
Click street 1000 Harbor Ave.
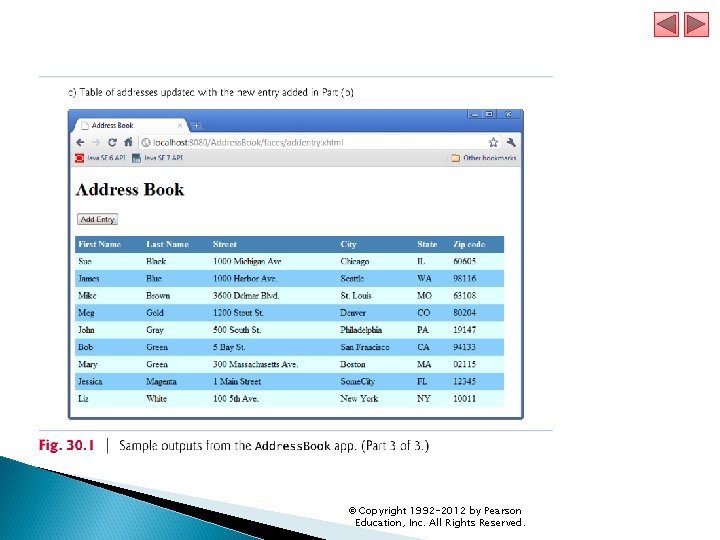(x=245, y=278)
